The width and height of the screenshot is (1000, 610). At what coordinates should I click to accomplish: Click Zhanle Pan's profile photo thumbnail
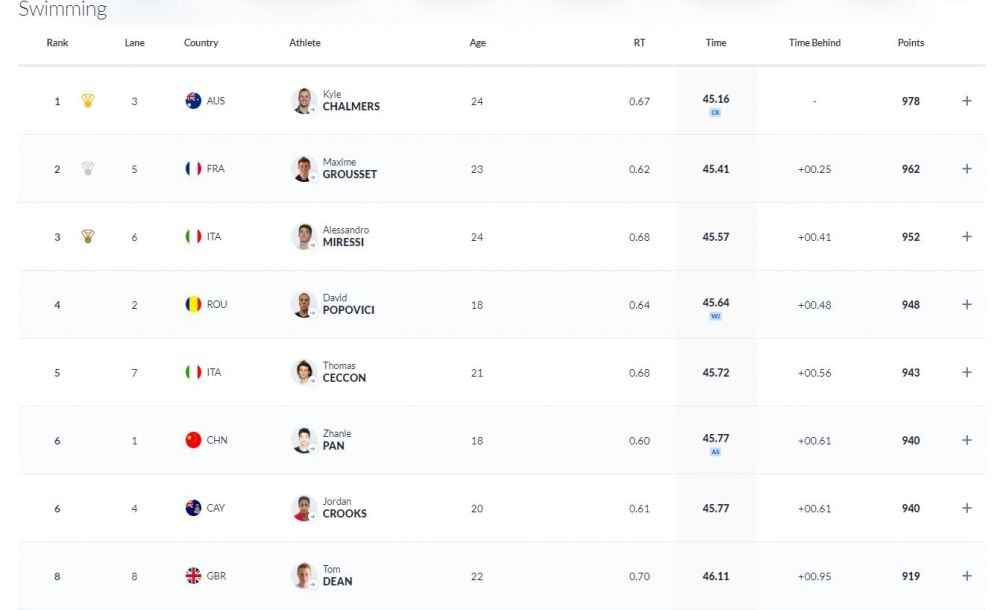pyautogui.click(x=304, y=440)
